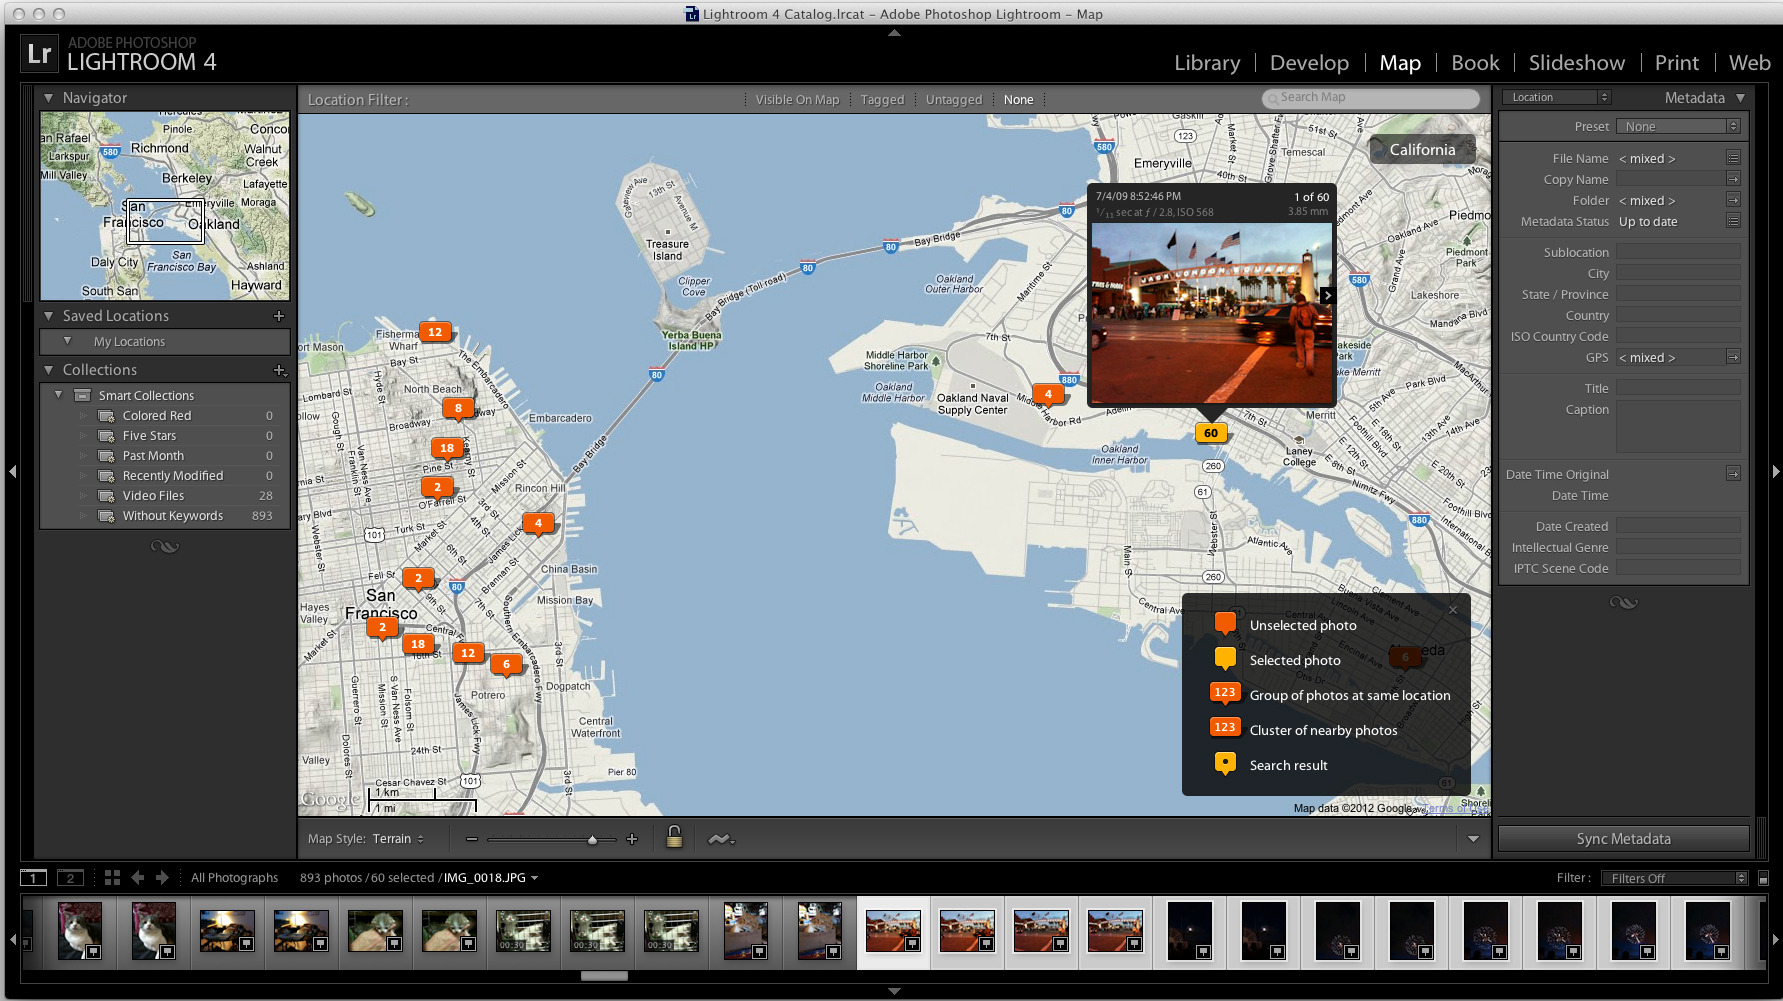Click the Caption text field

click(1678, 427)
